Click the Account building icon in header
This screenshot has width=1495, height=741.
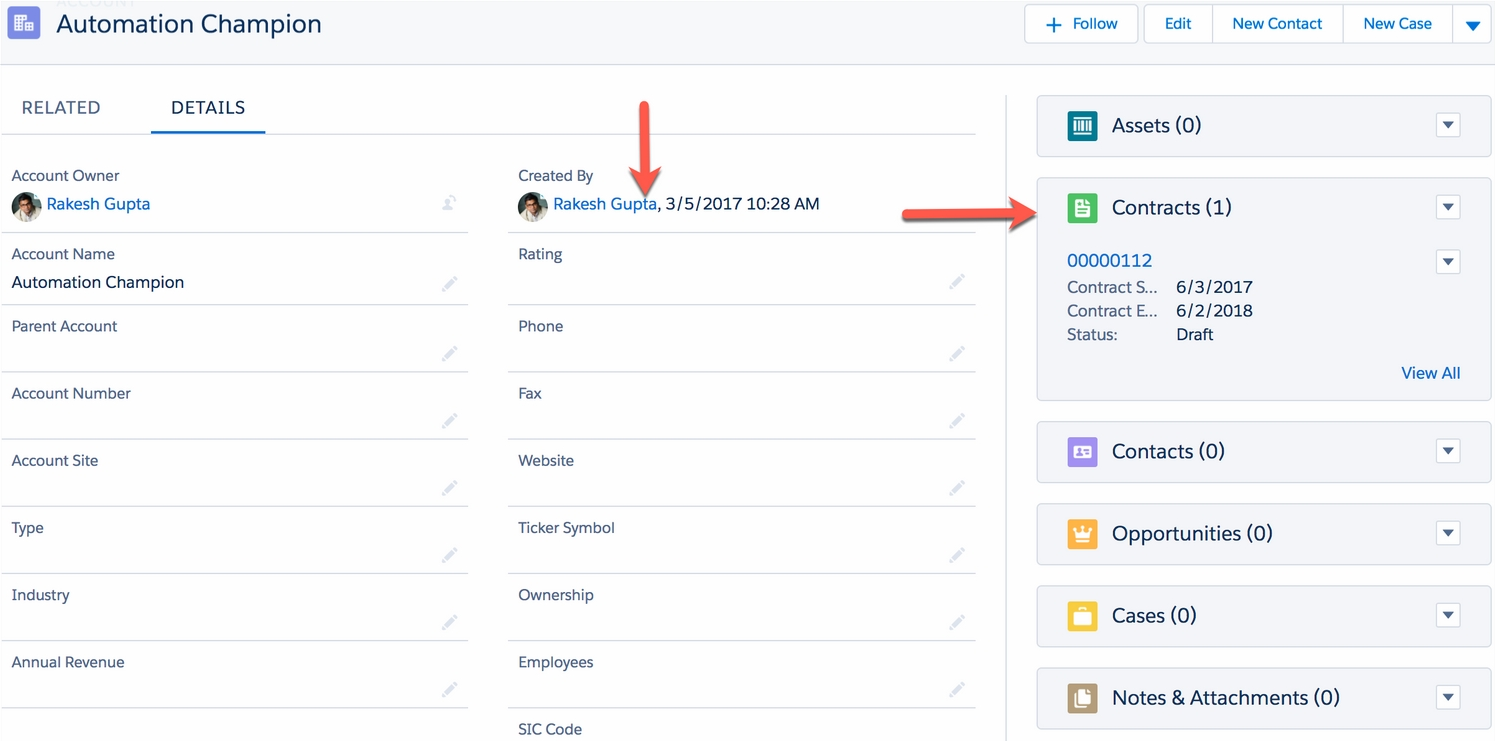24,23
